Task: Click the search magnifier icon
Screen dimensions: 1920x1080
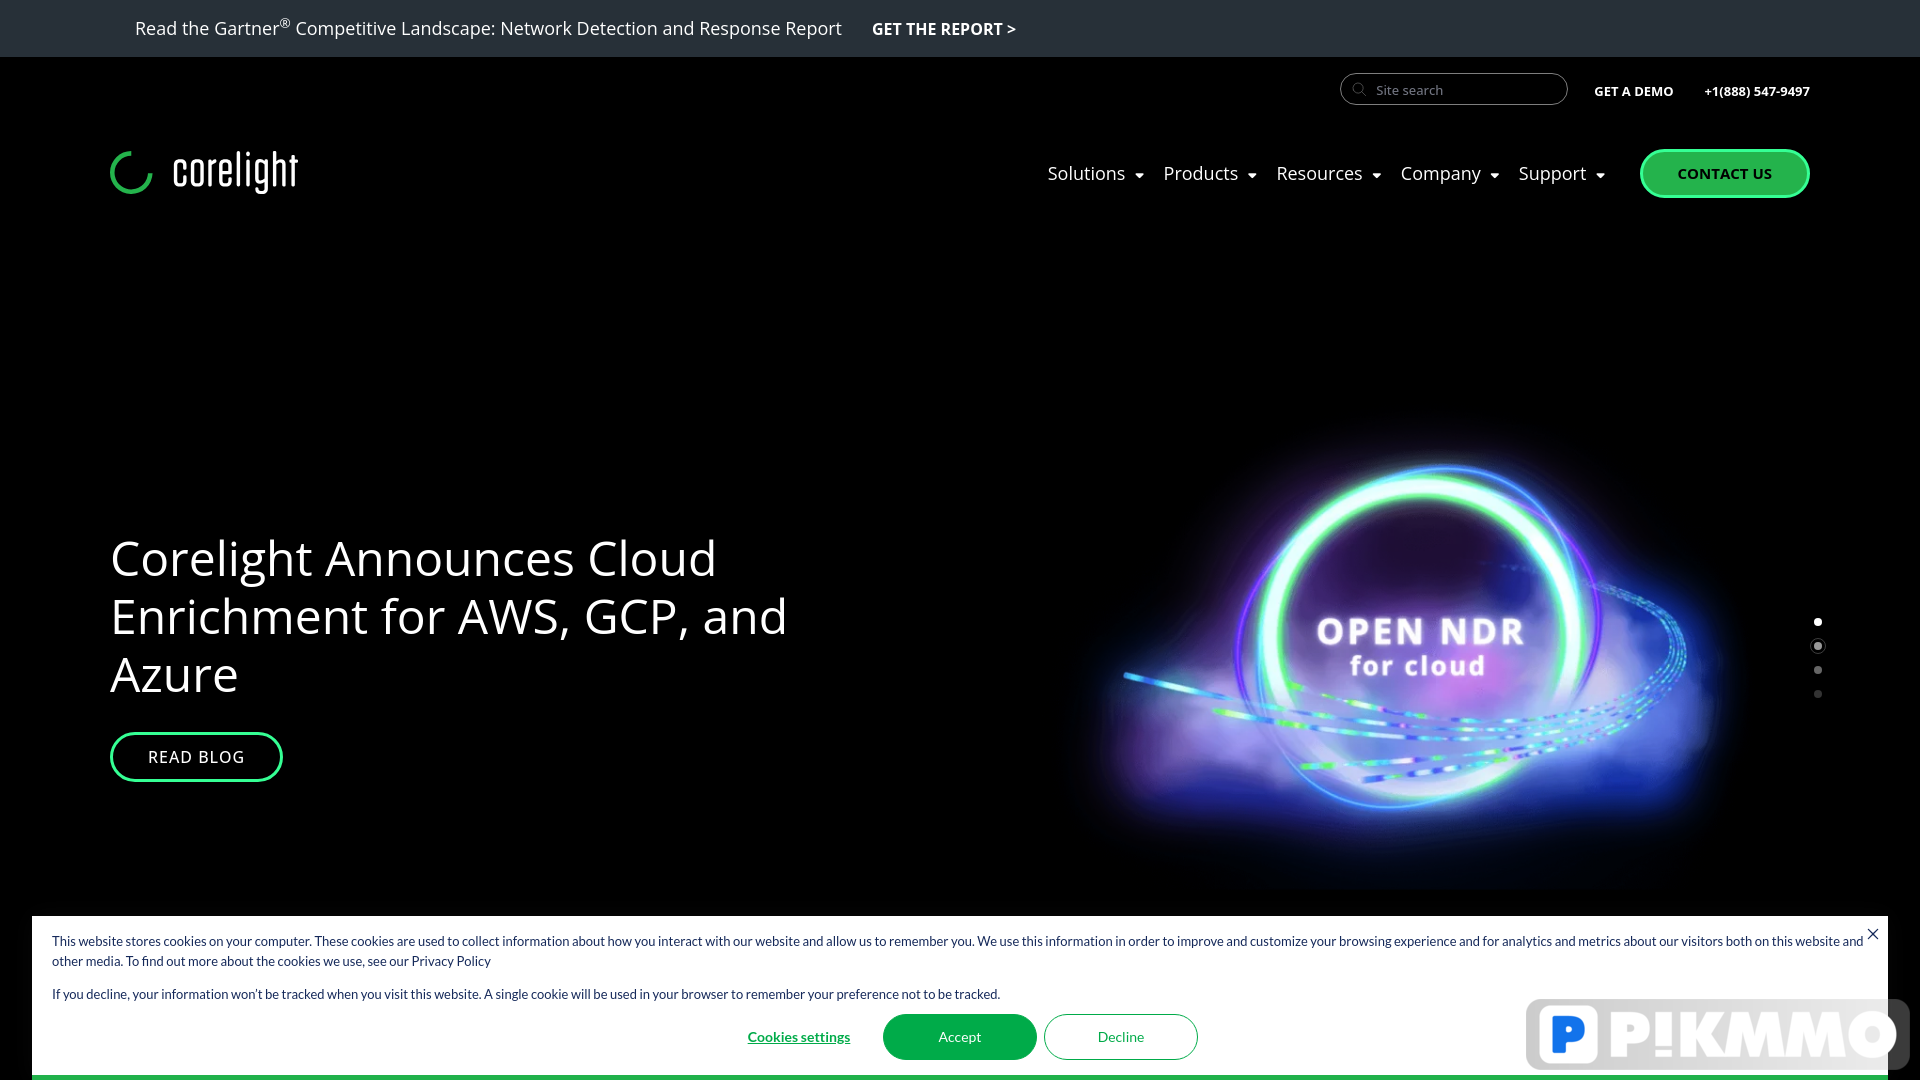Action: [1359, 90]
